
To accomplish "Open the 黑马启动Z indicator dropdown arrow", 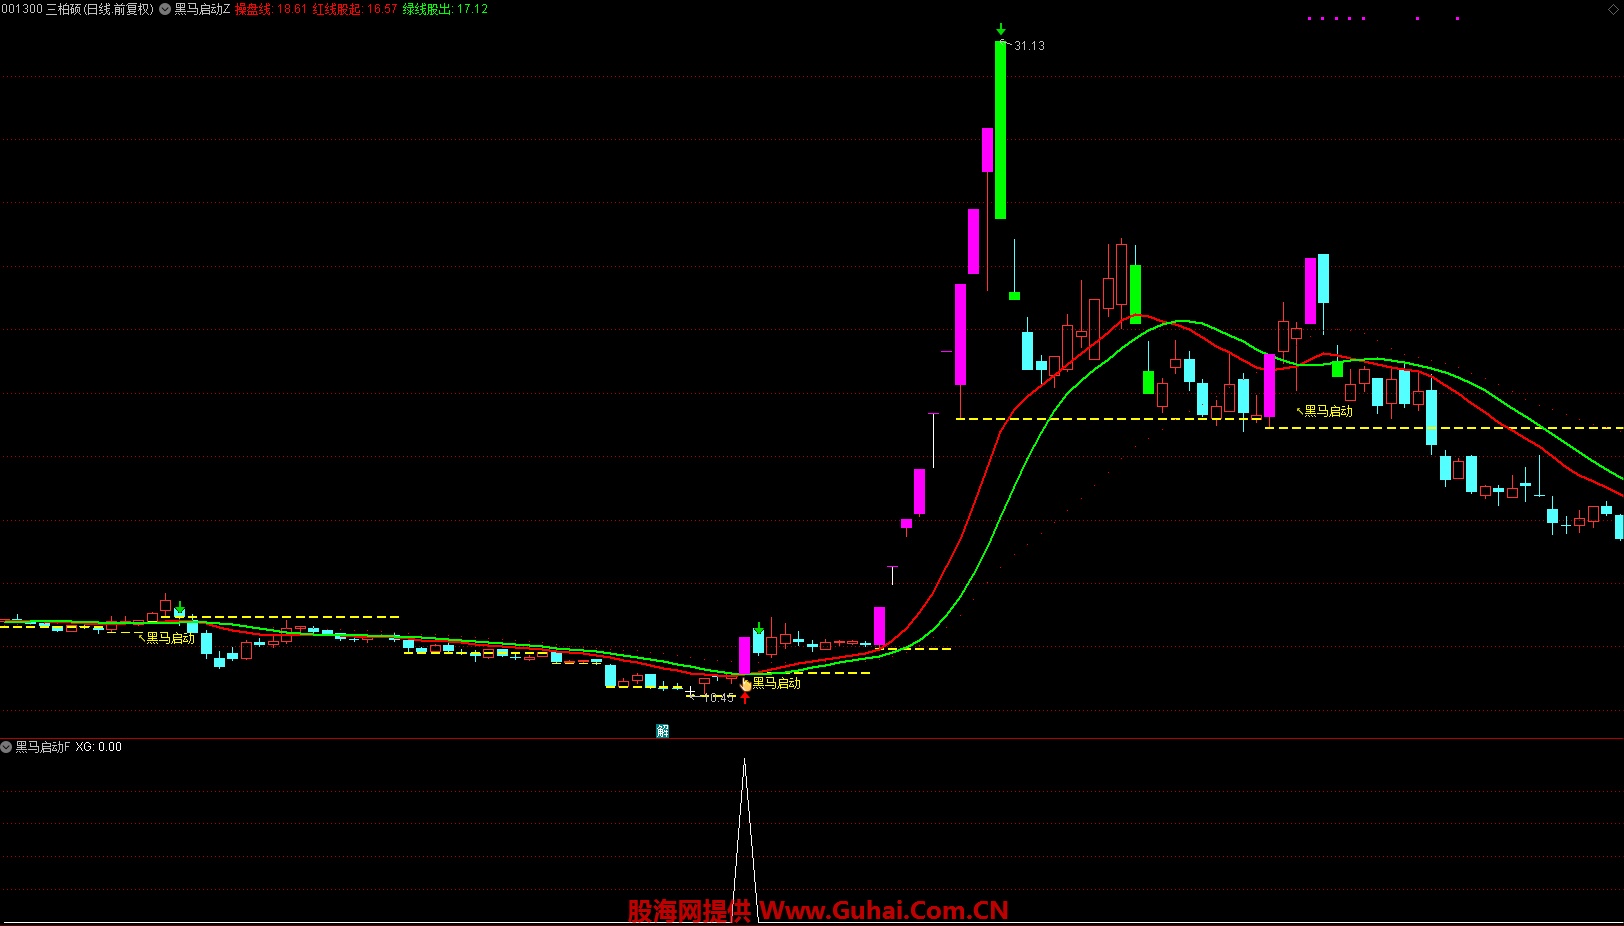I will pos(165,9).
